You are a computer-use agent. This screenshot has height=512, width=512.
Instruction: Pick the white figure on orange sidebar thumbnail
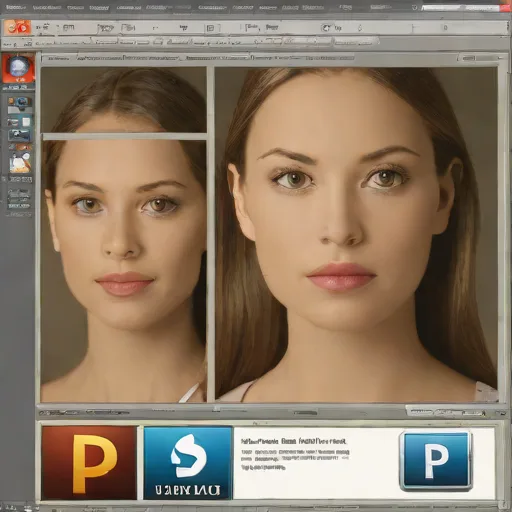coord(20,162)
